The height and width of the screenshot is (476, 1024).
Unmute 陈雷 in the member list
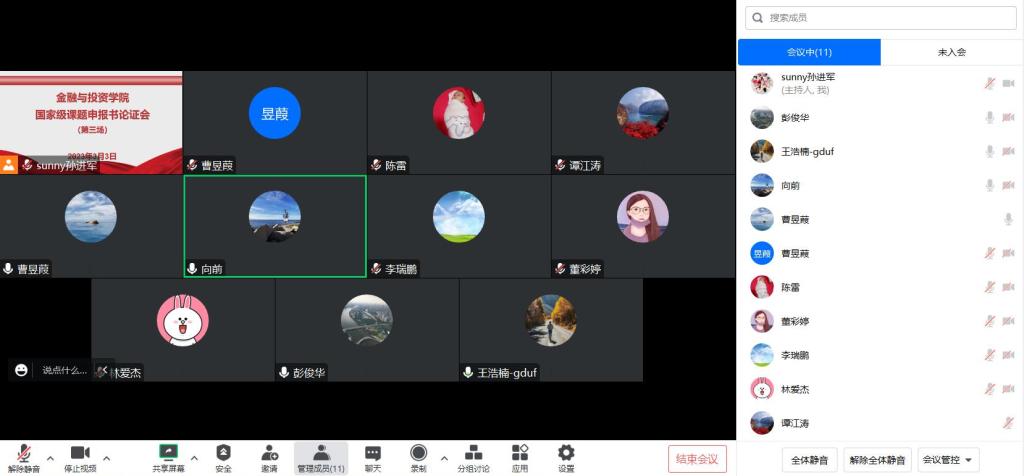[x=989, y=288]
